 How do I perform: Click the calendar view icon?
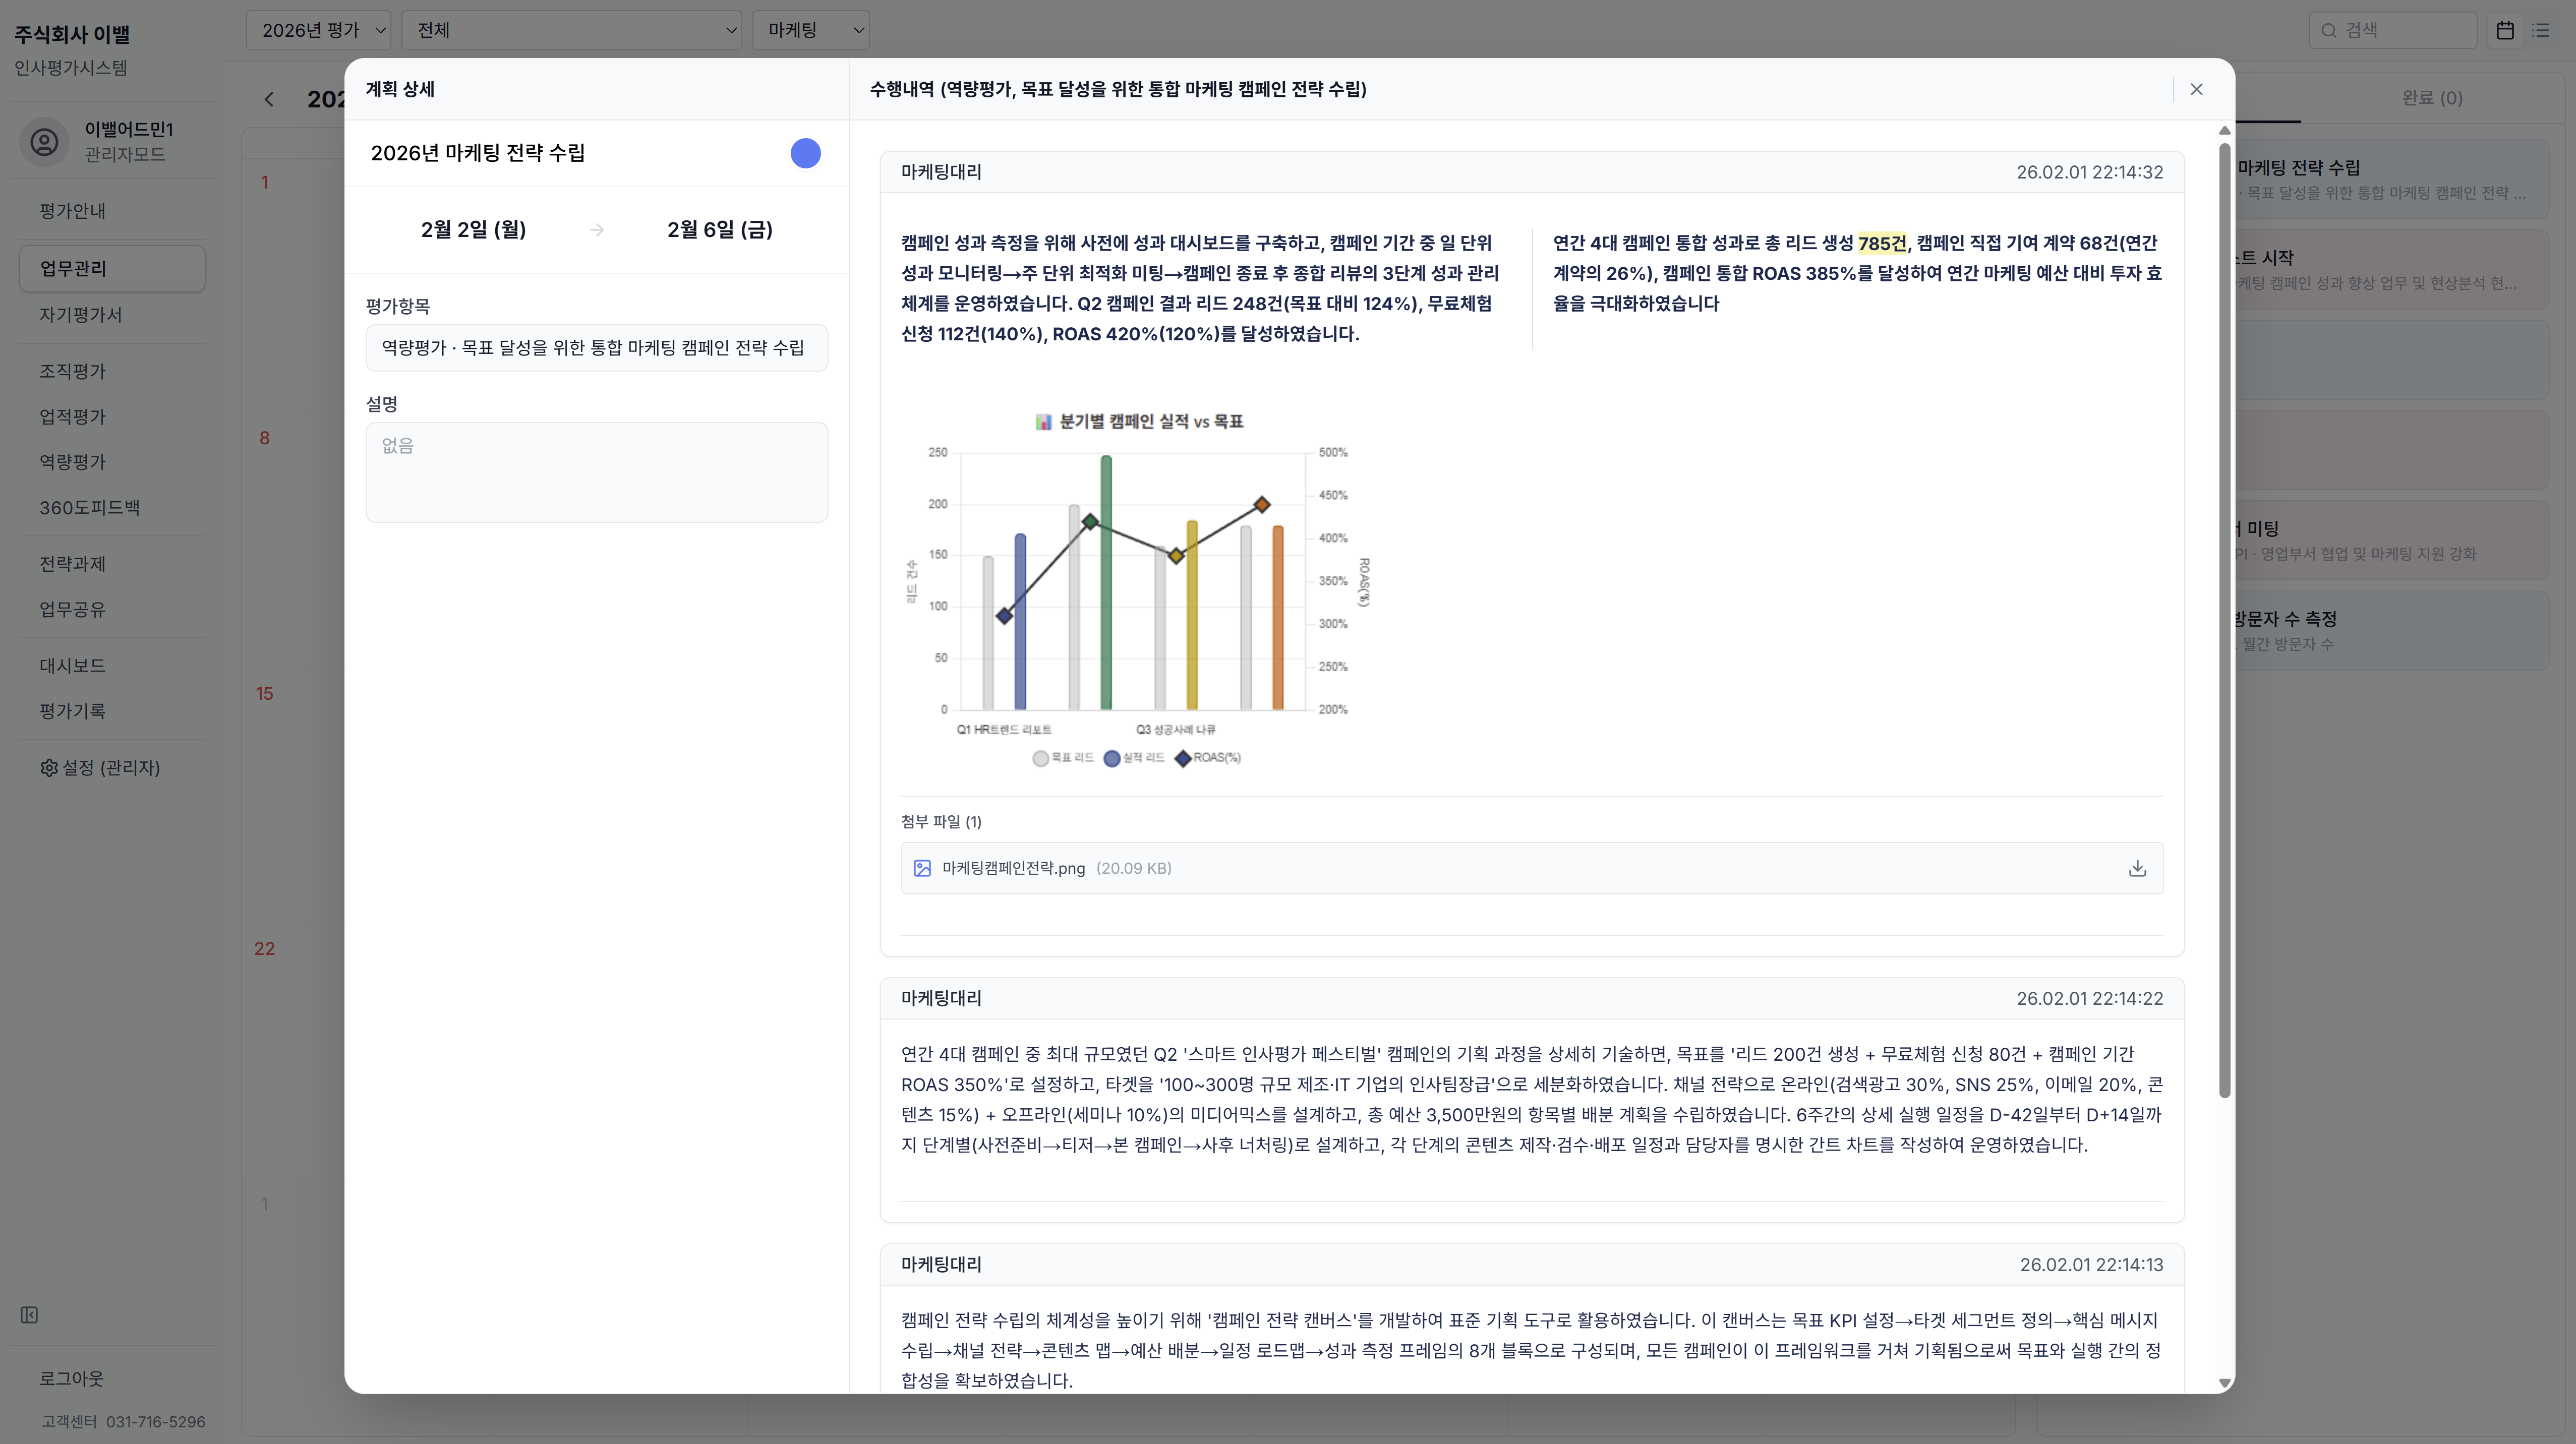pos(2504,30)
